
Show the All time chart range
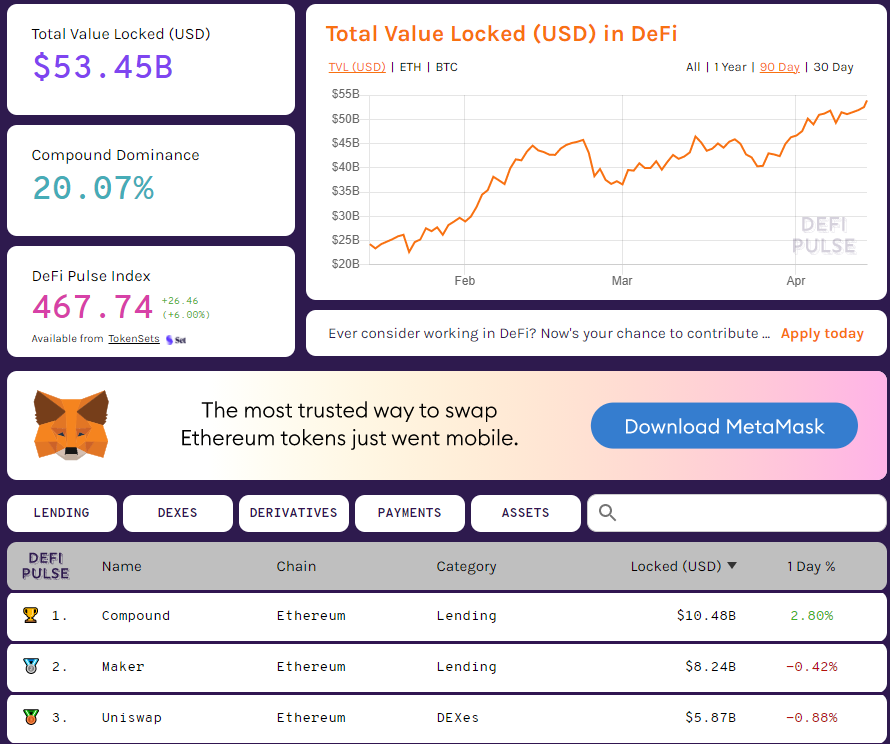pyautogui.click(x=693, y=67)
